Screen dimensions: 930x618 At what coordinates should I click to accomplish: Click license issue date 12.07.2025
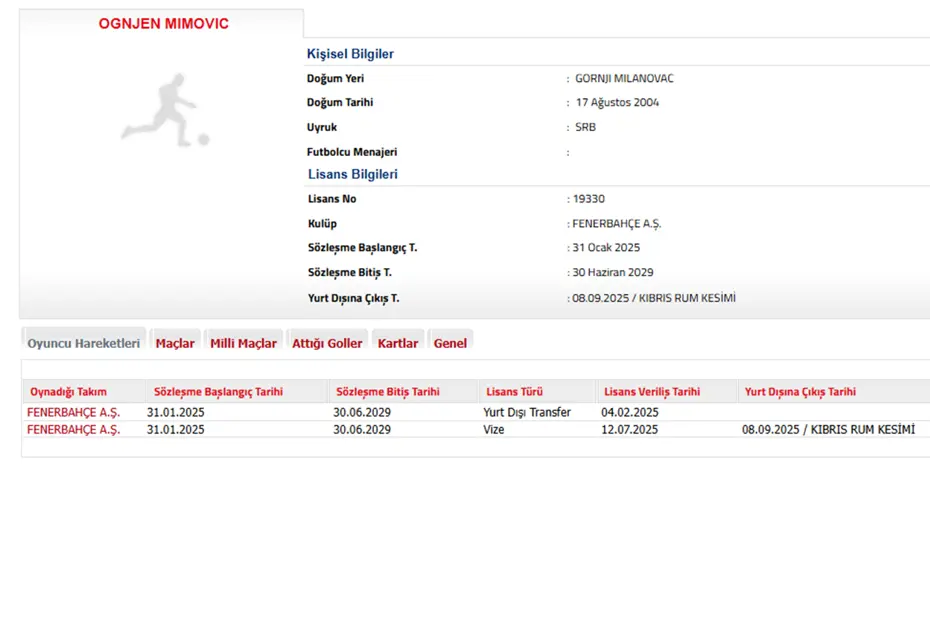630,429
